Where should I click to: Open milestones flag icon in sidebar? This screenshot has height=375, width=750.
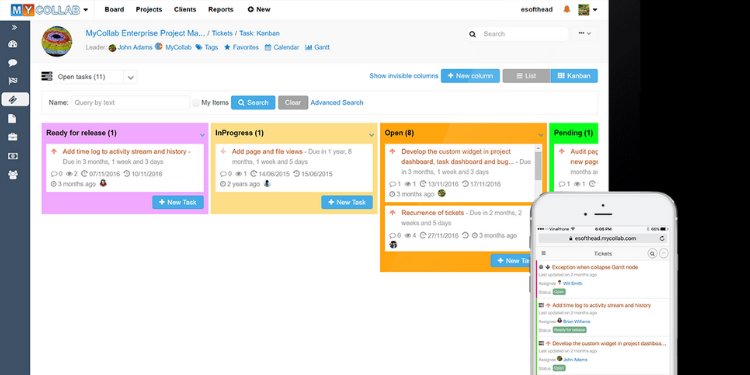(13, 81)
